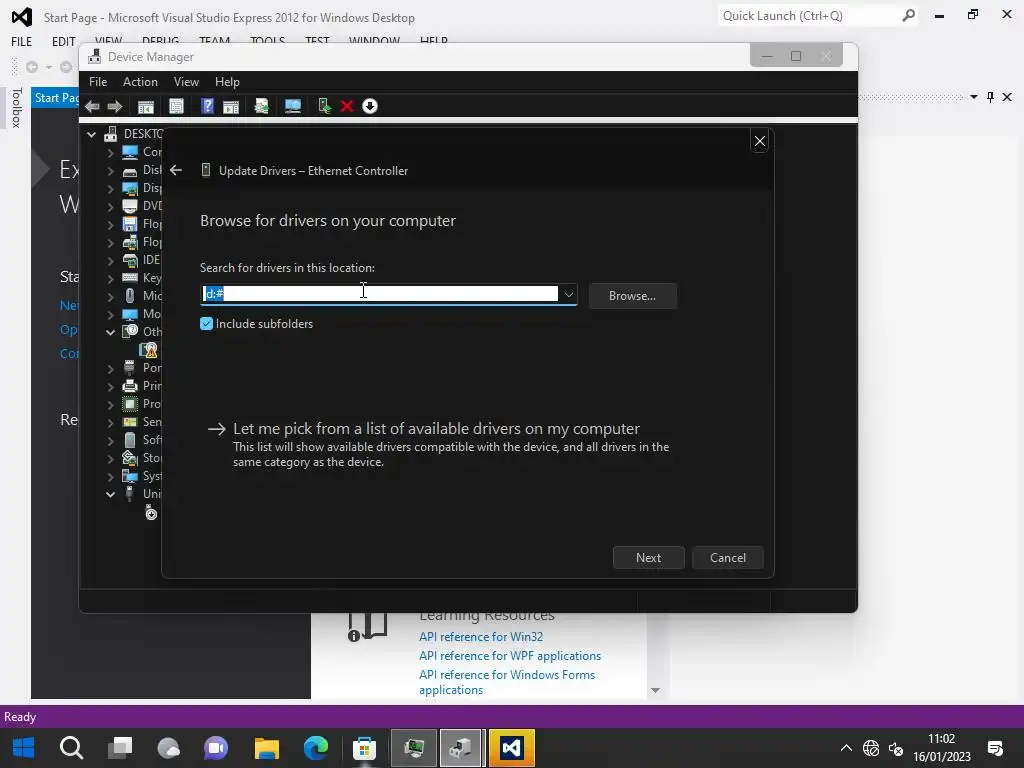Open Device Manager Help menu
The image size is (1024, 768).
point(227,82)
